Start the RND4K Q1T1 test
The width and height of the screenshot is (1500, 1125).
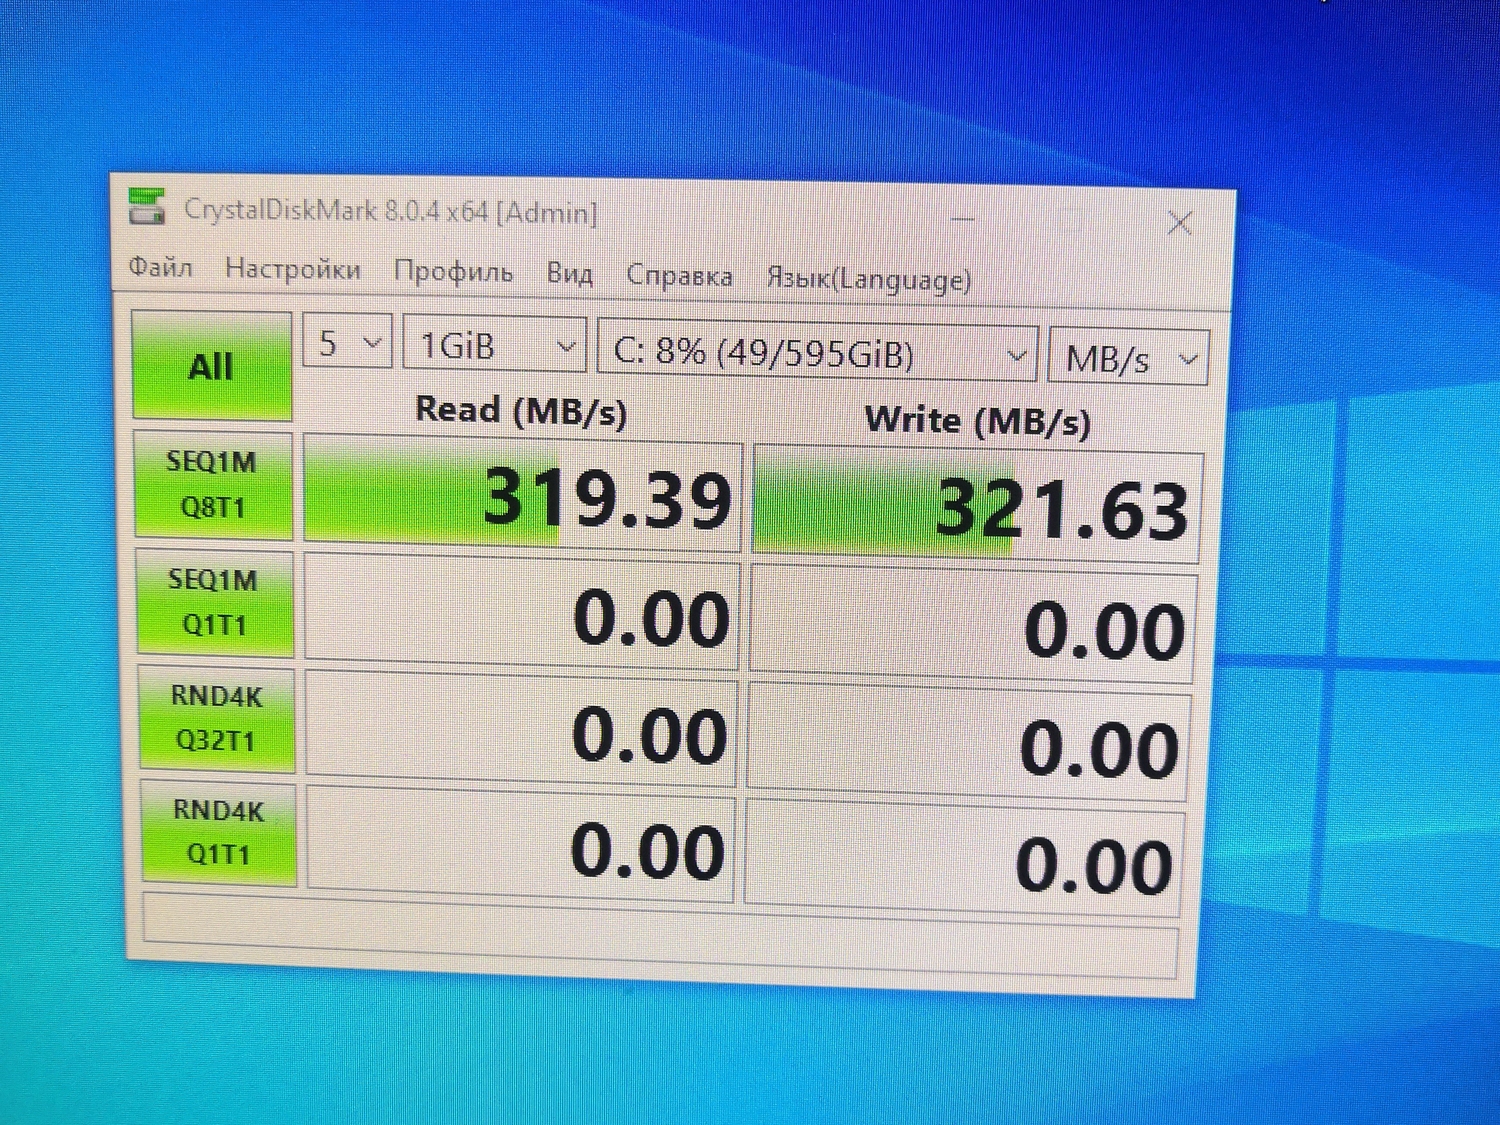[219, 832]
